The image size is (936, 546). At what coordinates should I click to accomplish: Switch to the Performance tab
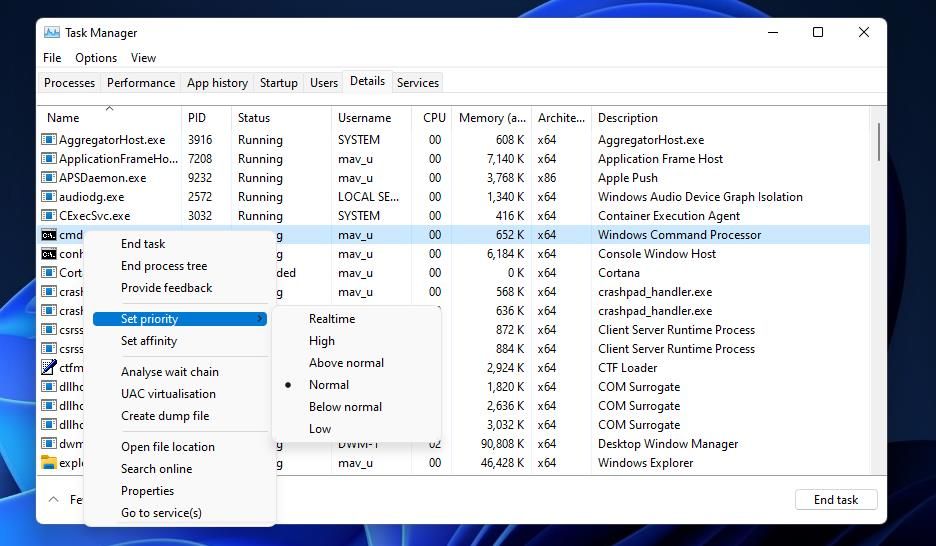(141, 83)
